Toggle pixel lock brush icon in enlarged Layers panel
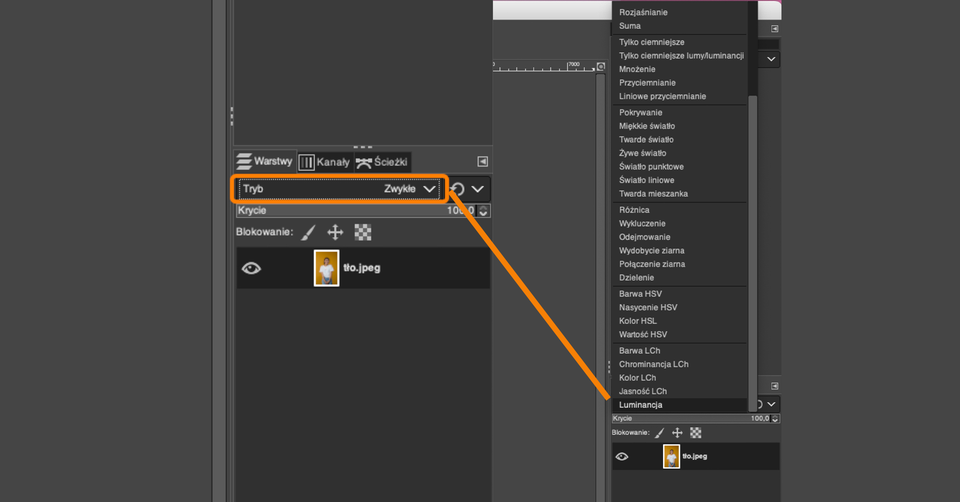 [x=308, y=232]
